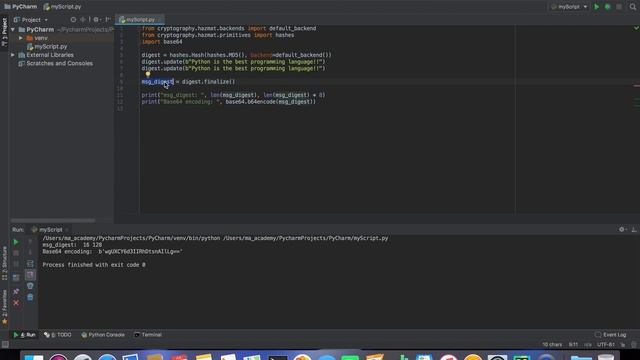Click myScript.py in the navigation breadcrumb

[62, 7]
